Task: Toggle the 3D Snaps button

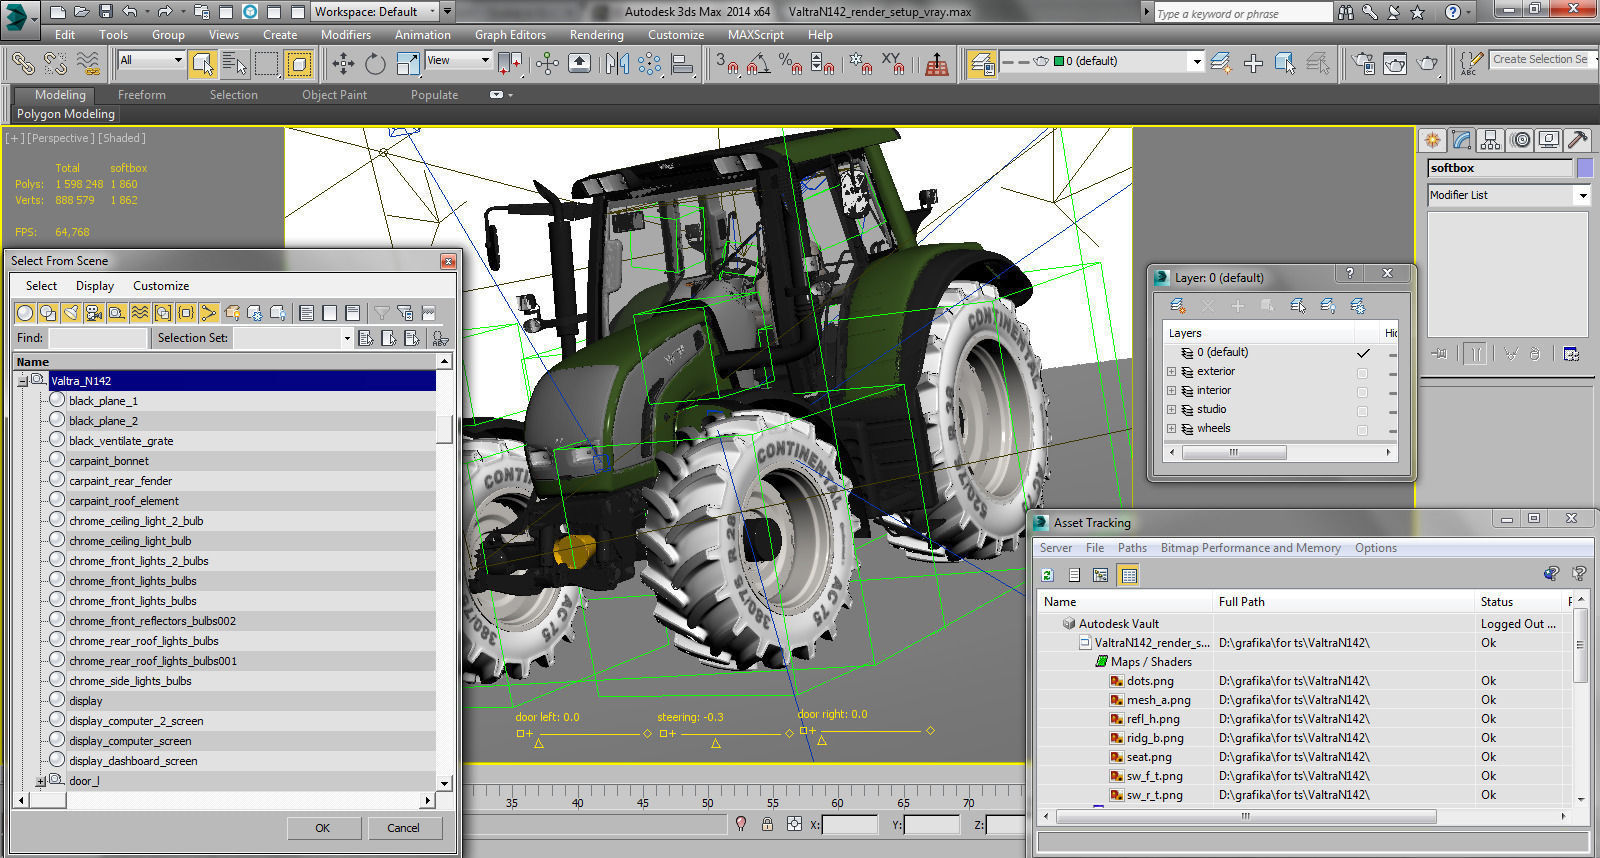Action: tap(727, 64)
